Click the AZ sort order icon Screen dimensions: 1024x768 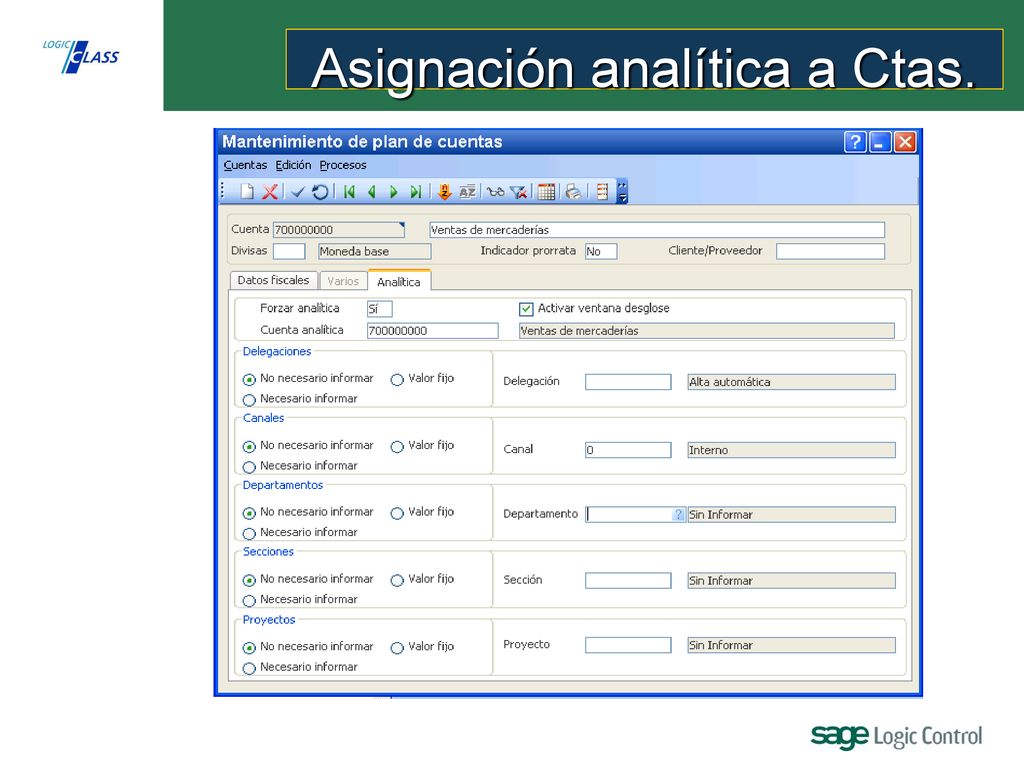[x=467, y=191]
